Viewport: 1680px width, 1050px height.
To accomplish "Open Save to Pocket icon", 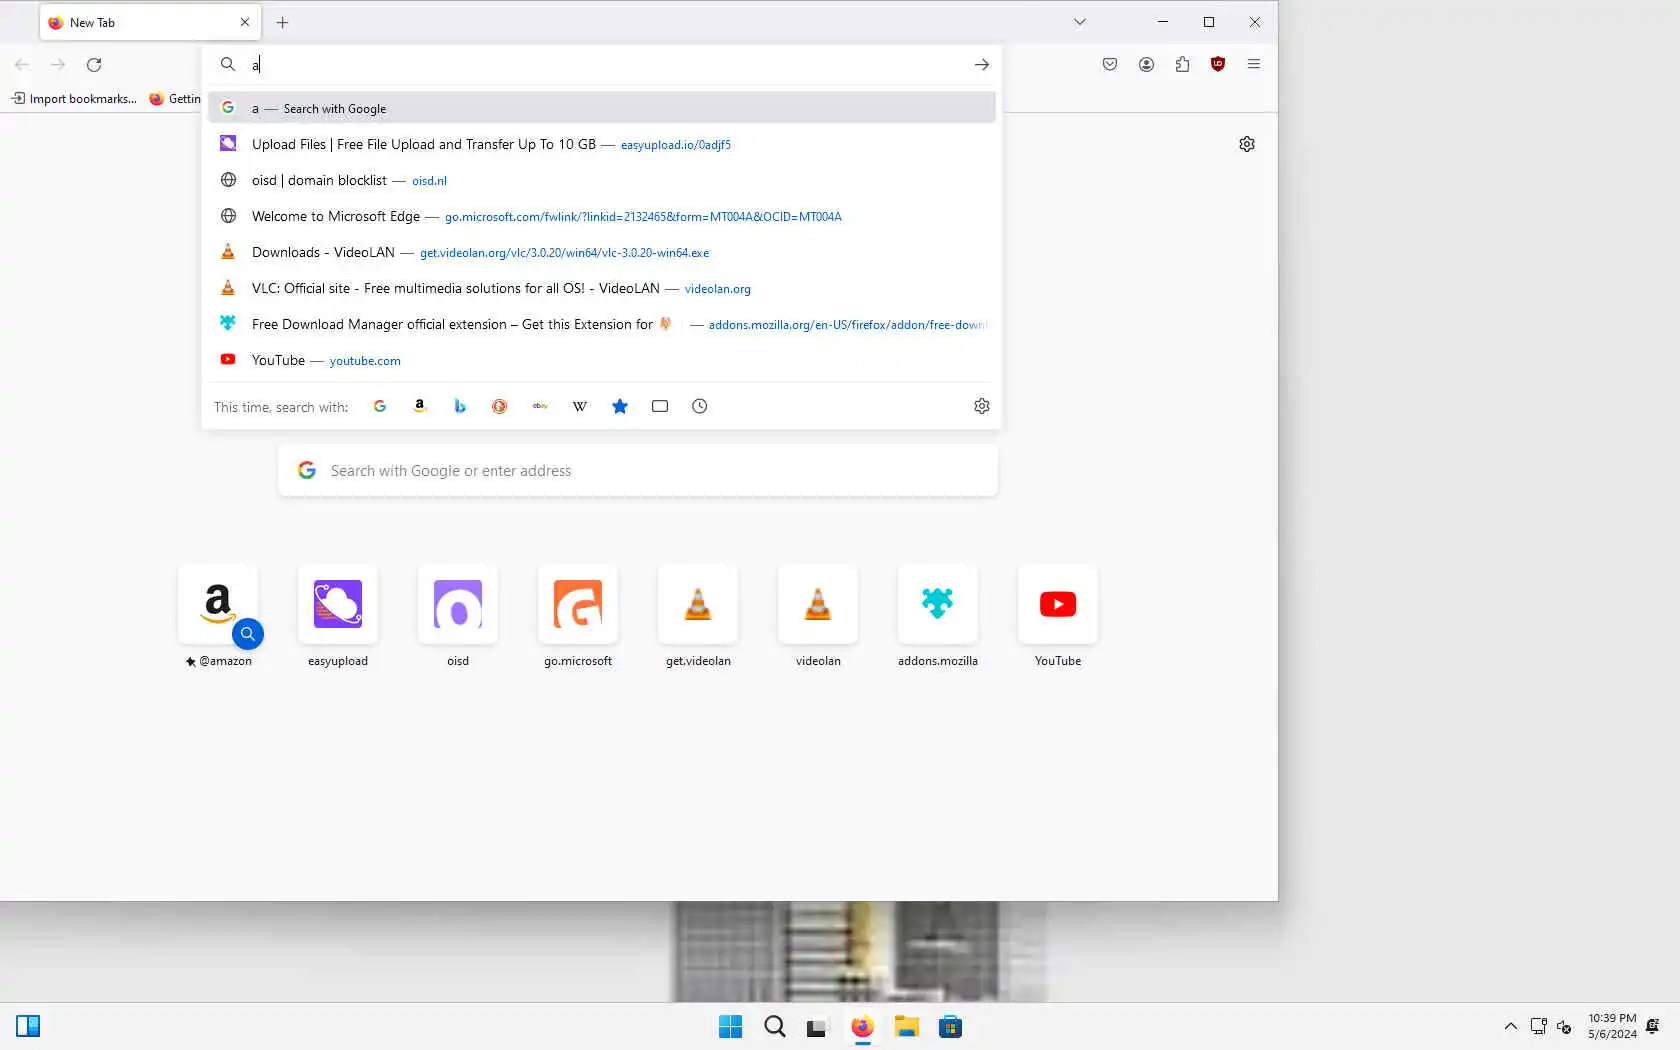I will [1110, 64].
